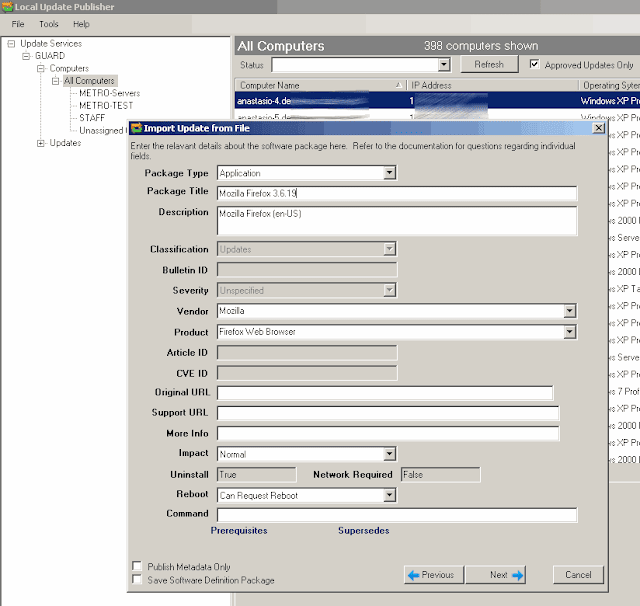The height and width of the screenshot is (606, 640).
Task: Click the Import Update dialog title icon
Action: [136, 128]
